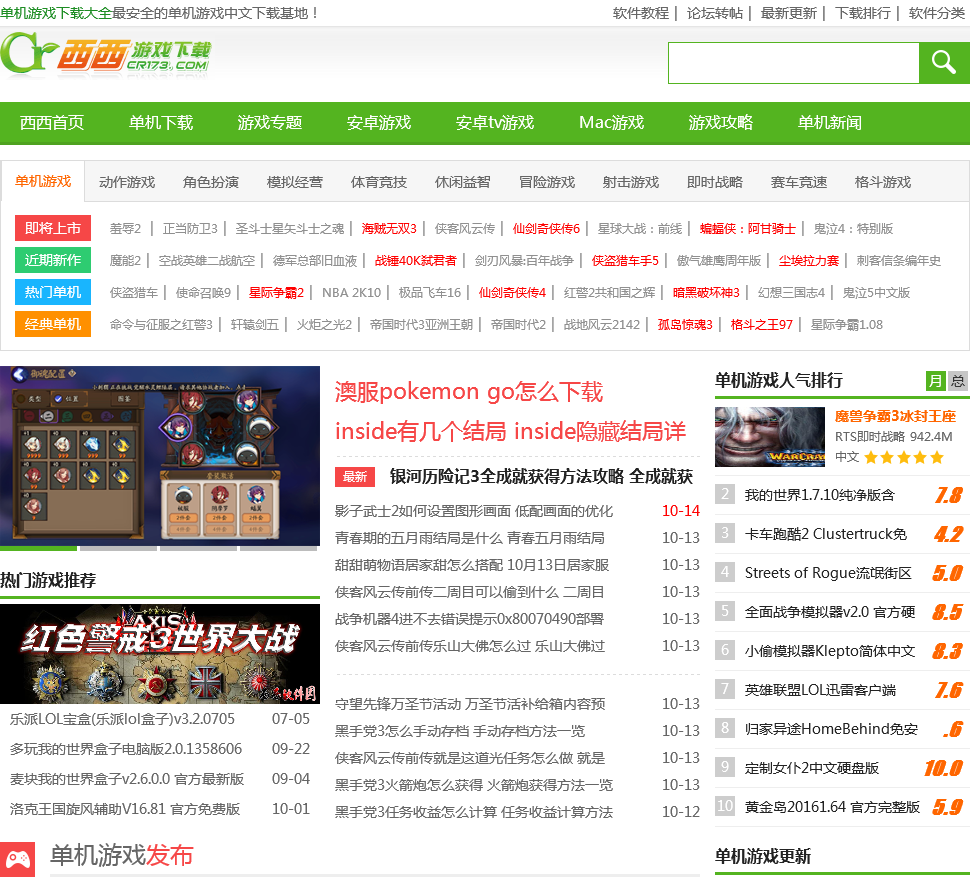Open 澳服pokemon go怎么下载 headline
The image size is (970, 882).
pos(469,392)
